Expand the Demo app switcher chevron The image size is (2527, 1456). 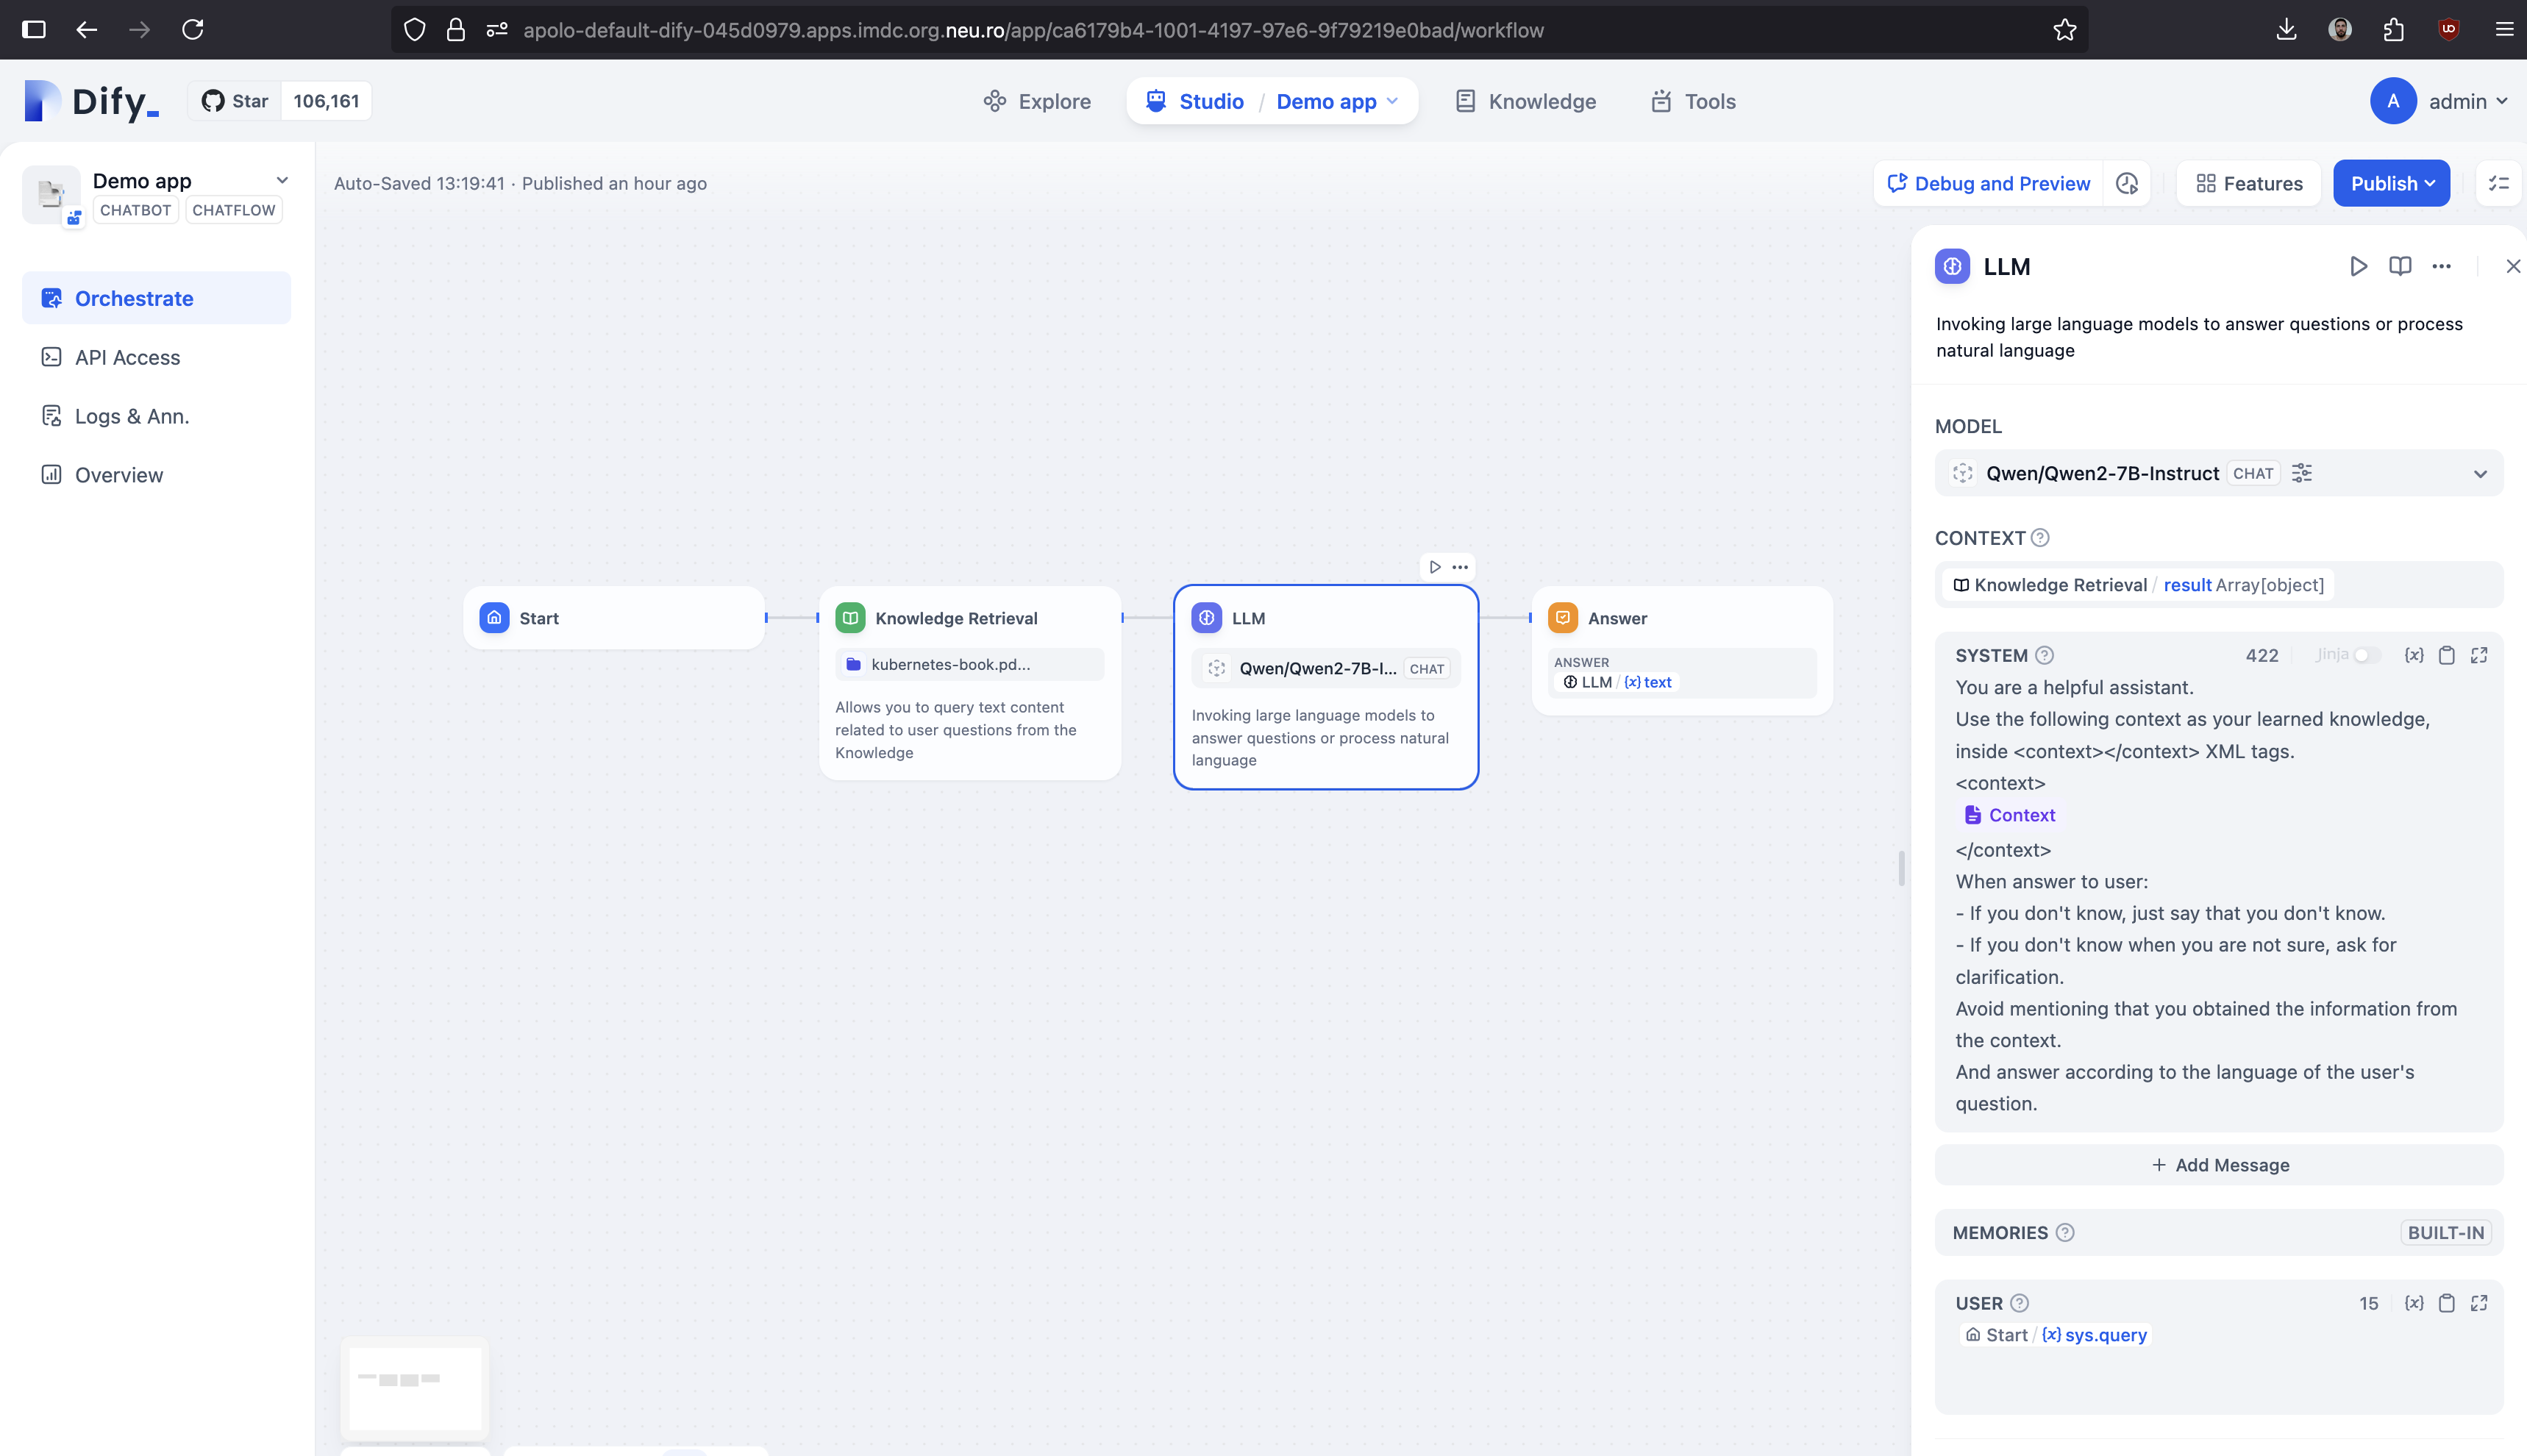point(282,181)
